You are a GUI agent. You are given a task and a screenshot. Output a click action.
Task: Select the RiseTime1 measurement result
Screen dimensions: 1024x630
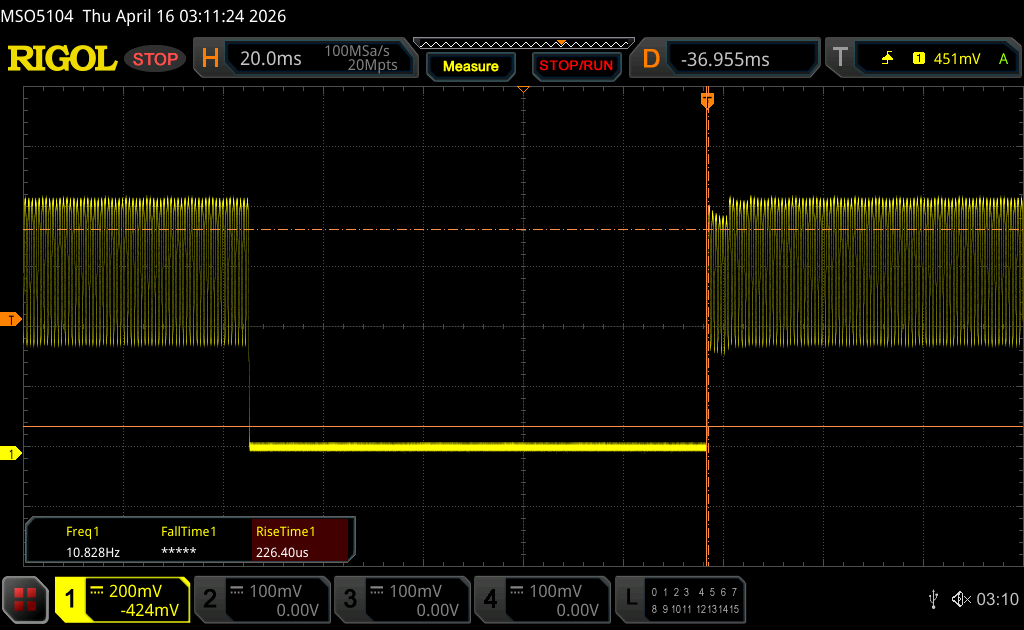coord(300,541)
